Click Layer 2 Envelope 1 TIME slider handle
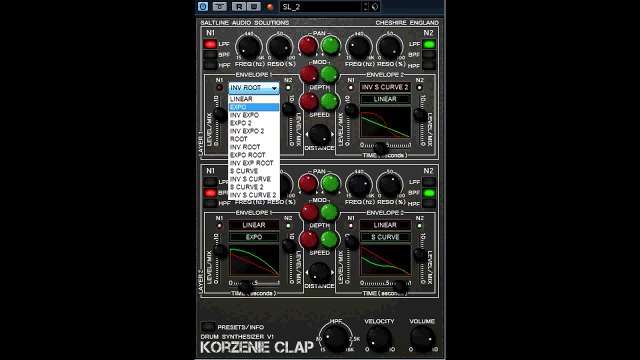The height and width of the screenshot is (360, 640). 245,286
